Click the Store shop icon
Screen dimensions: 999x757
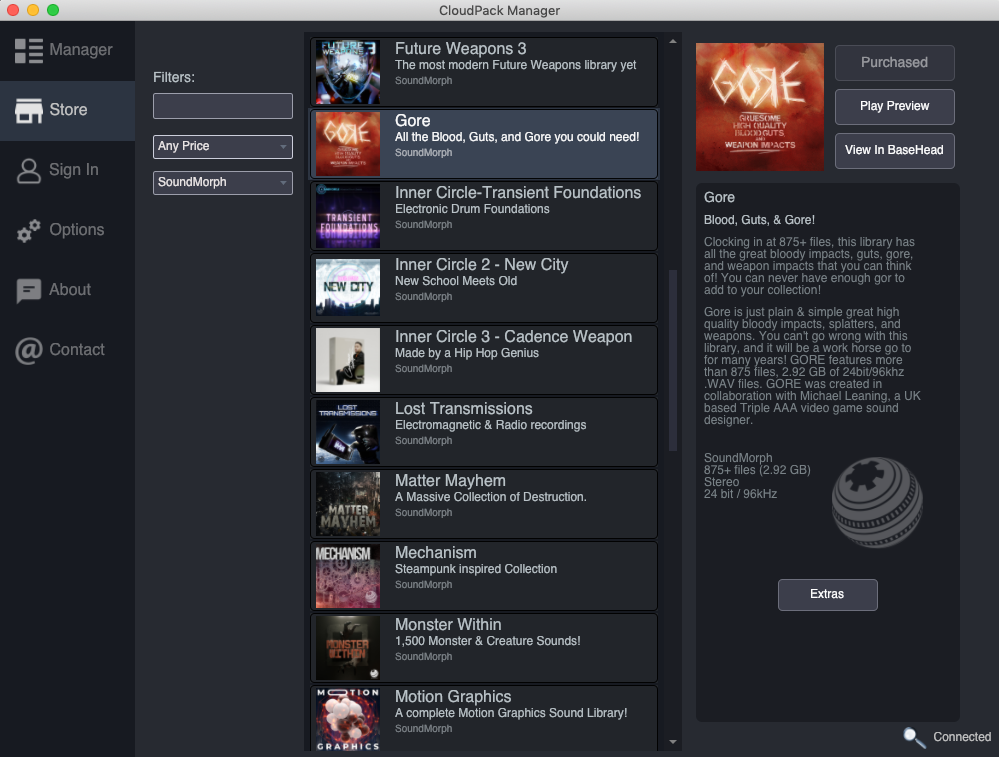click(29, 111)
